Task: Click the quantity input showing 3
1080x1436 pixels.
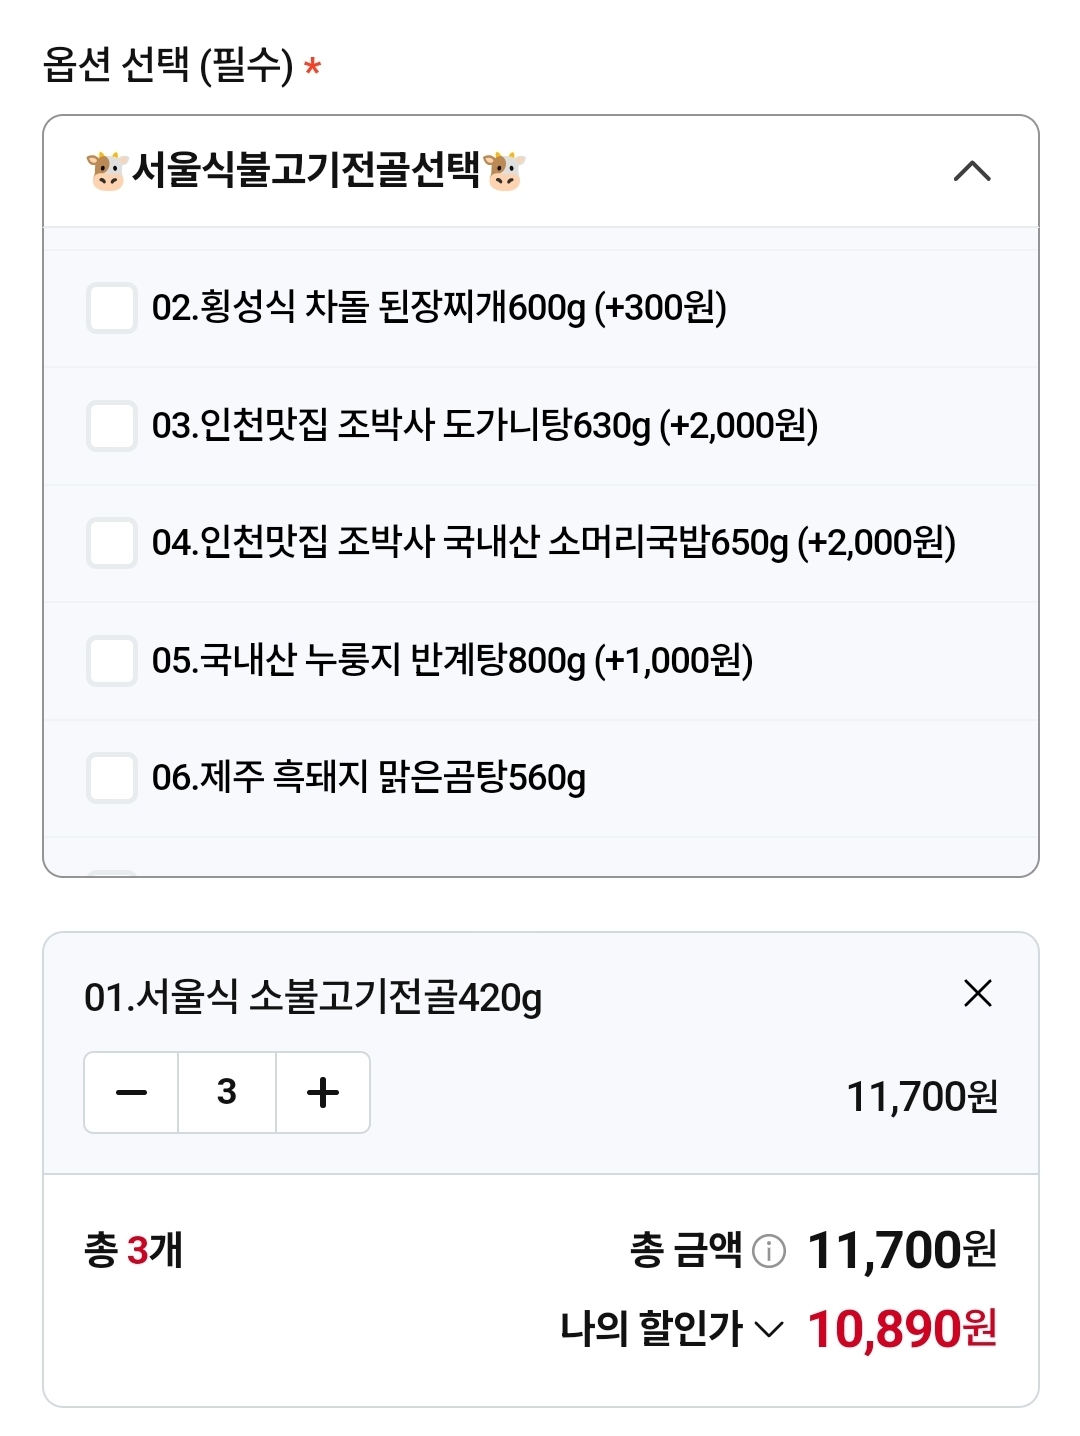Action: pyautogui.click(x=227, y=1092)
